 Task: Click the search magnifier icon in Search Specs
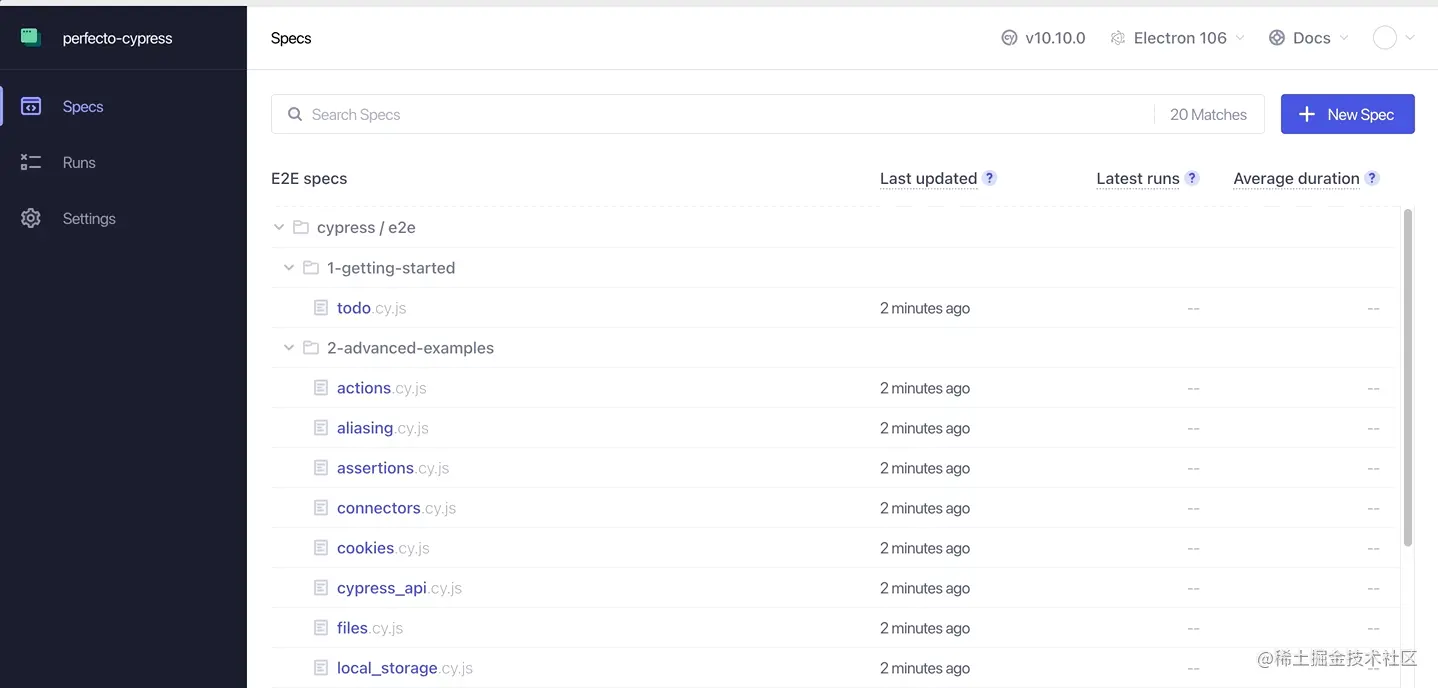(x=295, y=114)
